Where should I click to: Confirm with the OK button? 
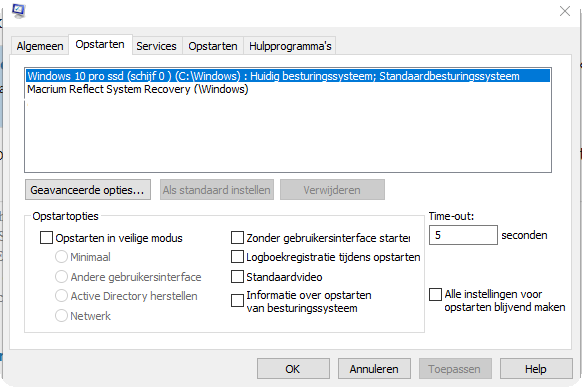tap(293, 368)
